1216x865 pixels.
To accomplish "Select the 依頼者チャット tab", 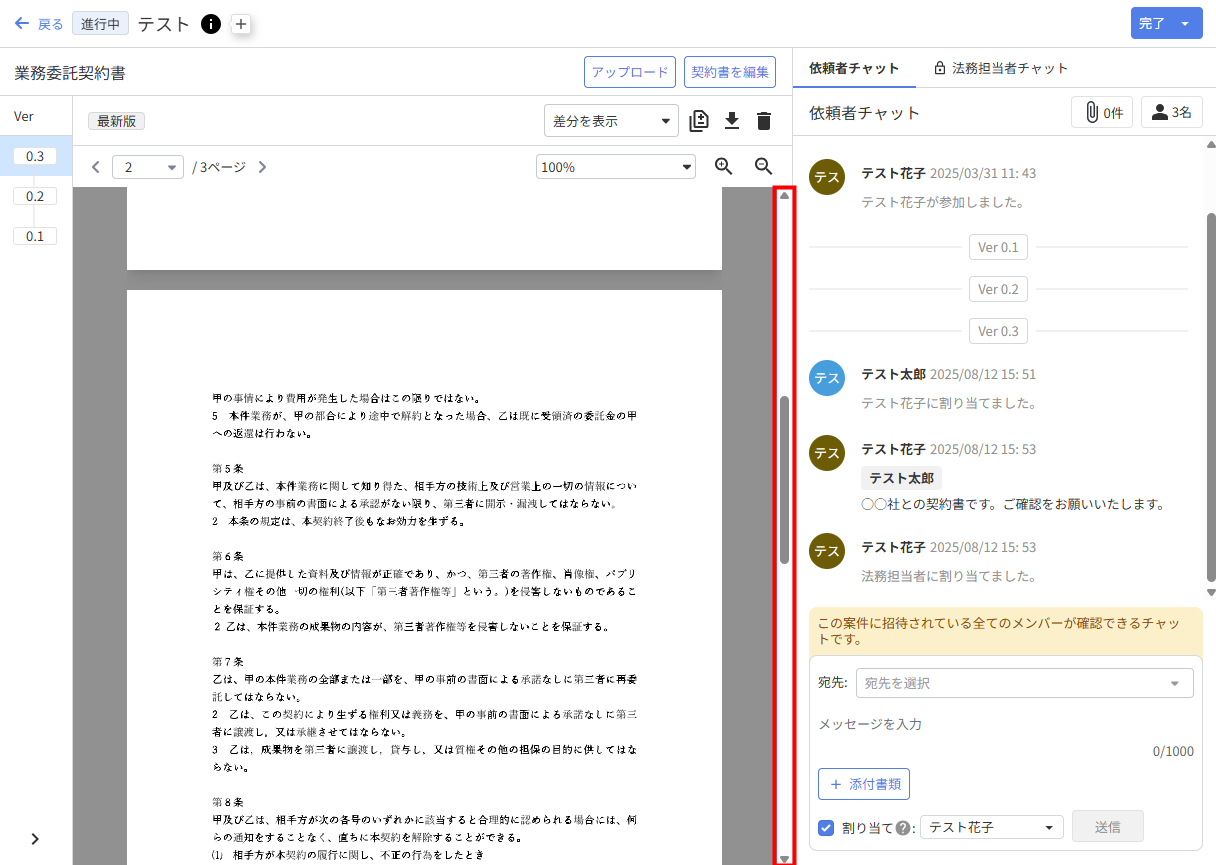I will click(854, 69).
